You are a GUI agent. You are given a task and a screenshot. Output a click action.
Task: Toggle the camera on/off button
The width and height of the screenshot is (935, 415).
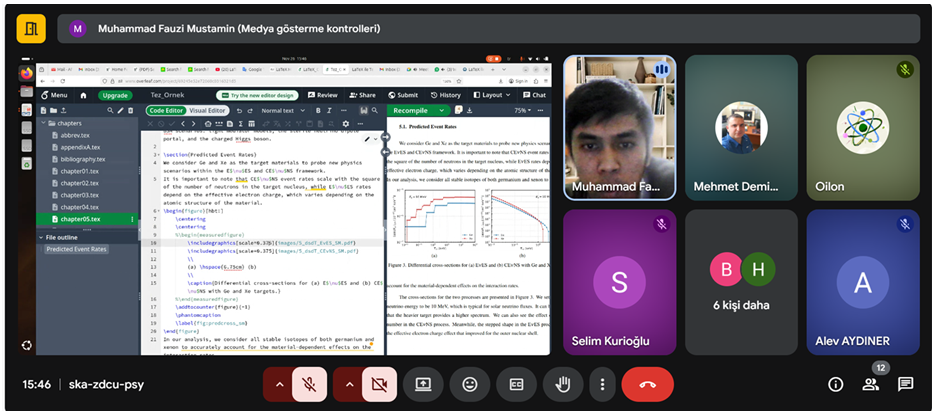pyautogui.click(x=378, y=384)
